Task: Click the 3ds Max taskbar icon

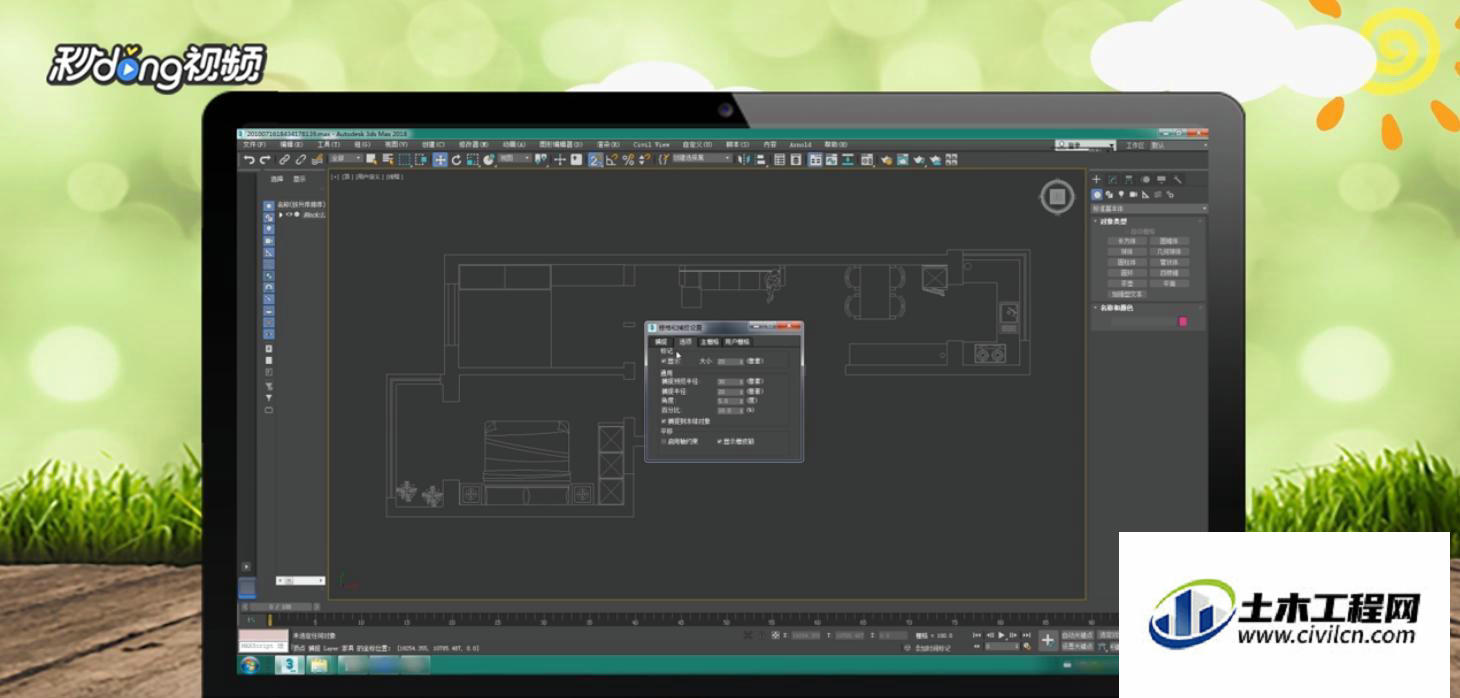Action: (290, 665)
